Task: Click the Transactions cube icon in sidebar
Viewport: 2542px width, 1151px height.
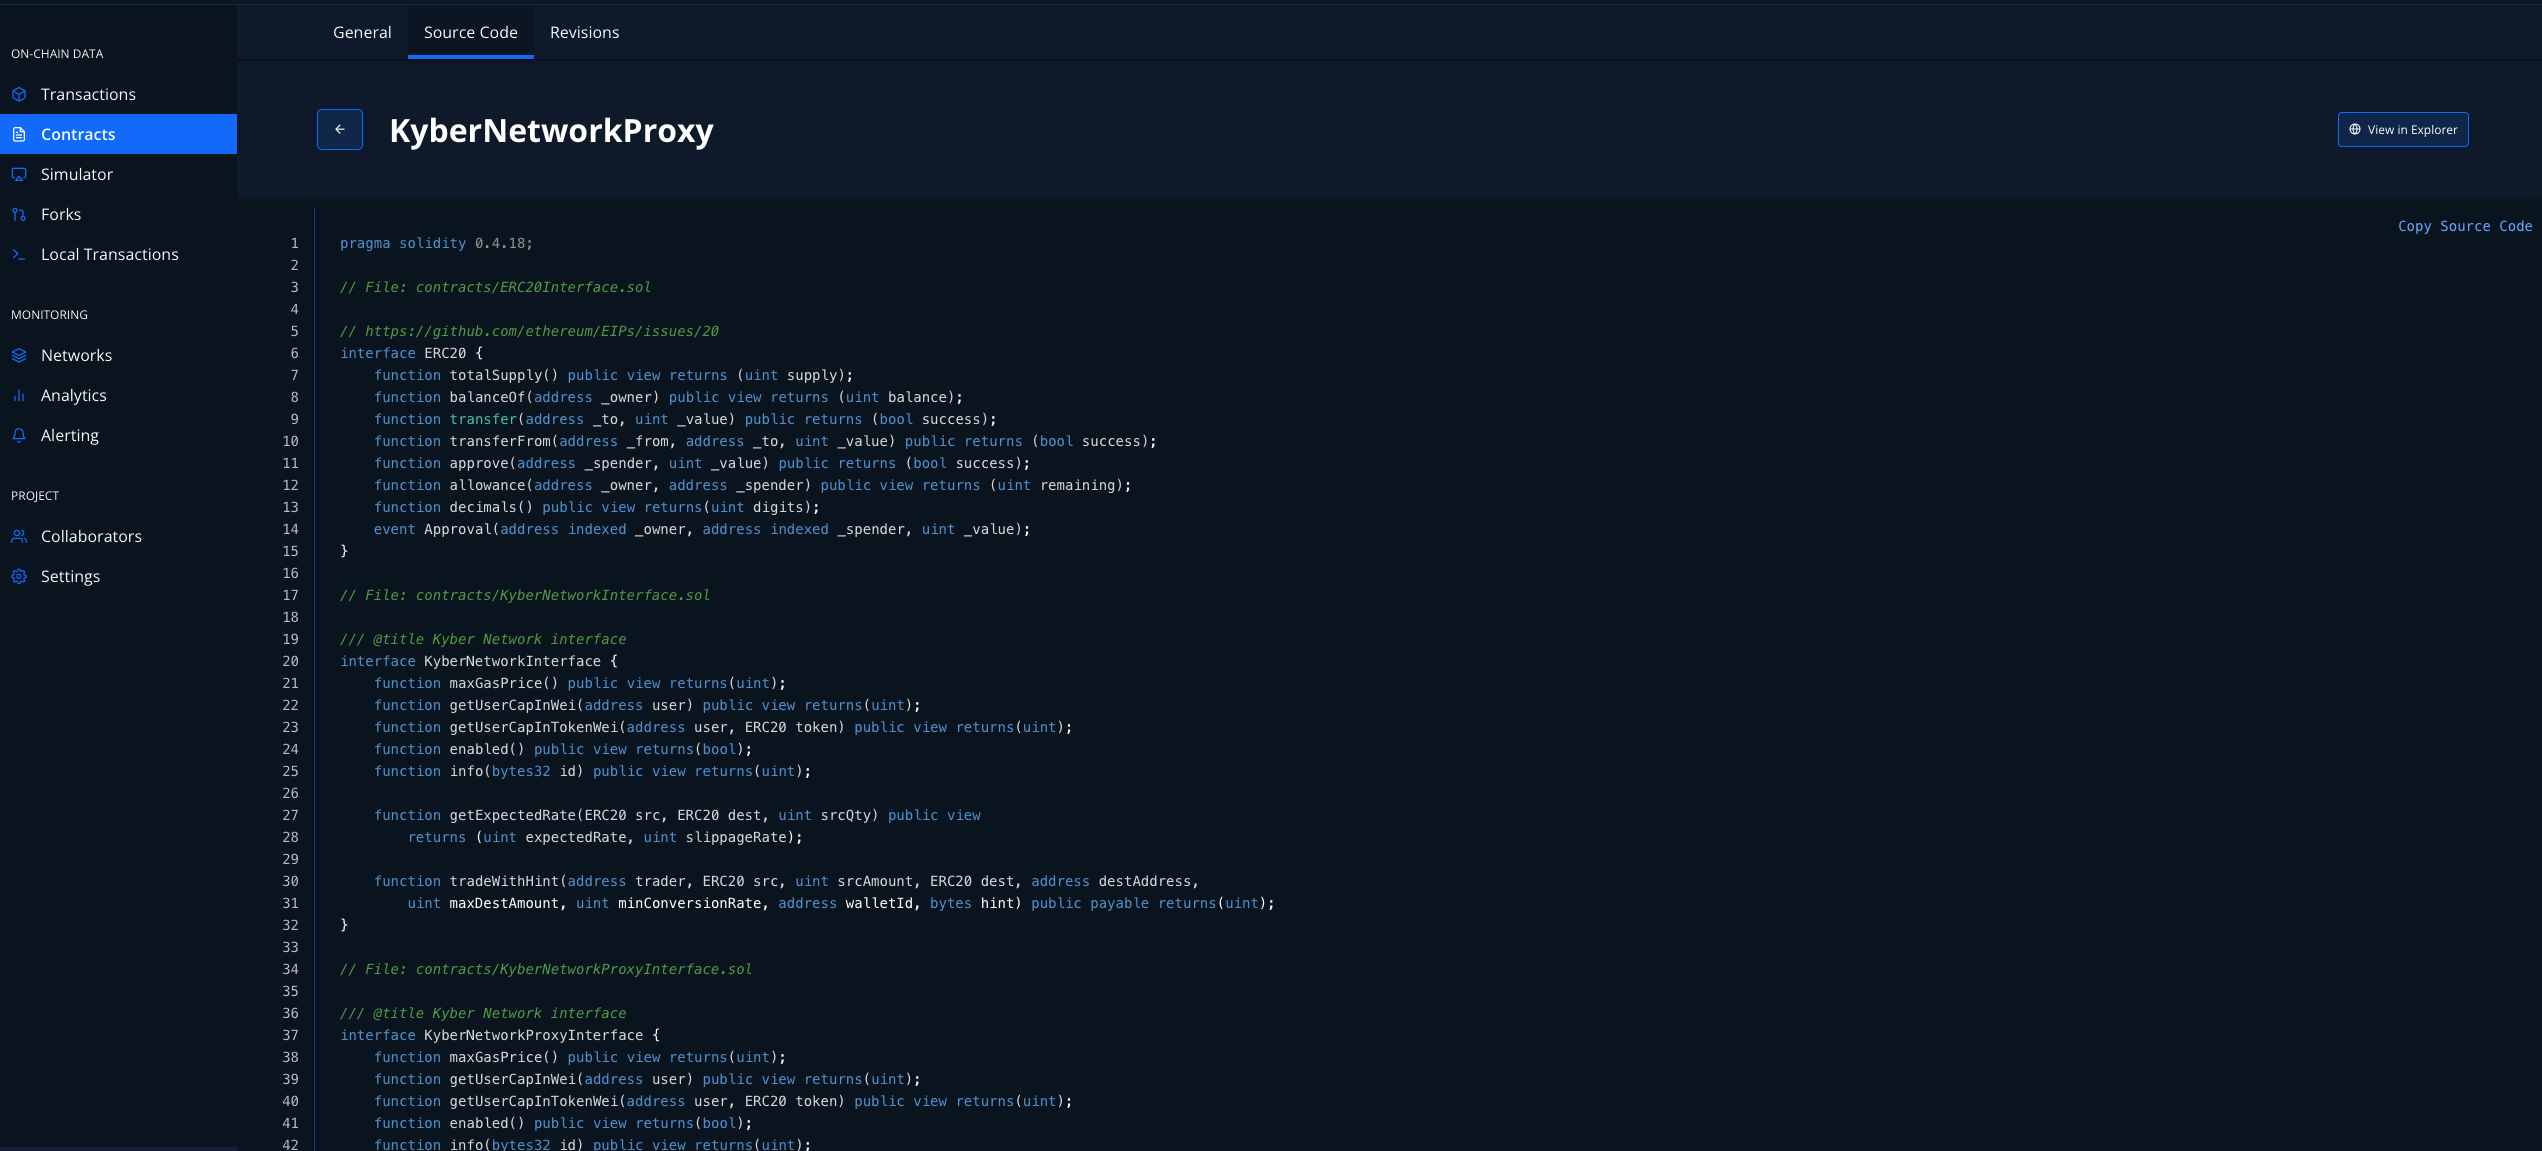Action: click(19, 94)
